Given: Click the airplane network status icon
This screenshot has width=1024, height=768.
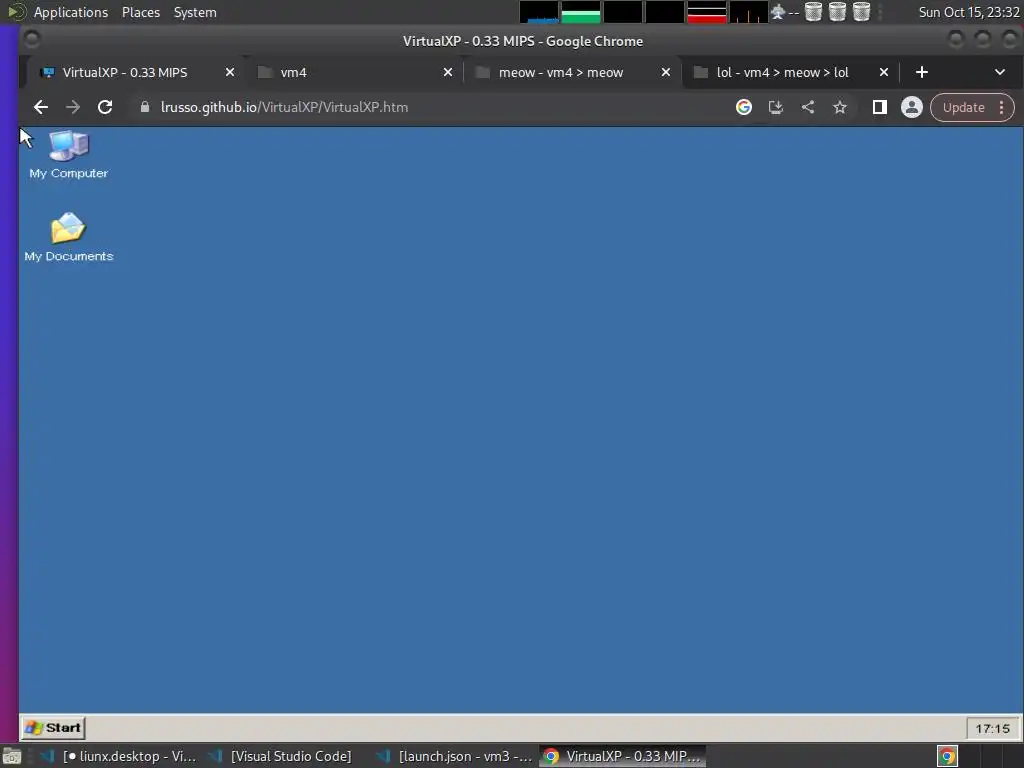Looking at the screenshot, I should point(777,12).
